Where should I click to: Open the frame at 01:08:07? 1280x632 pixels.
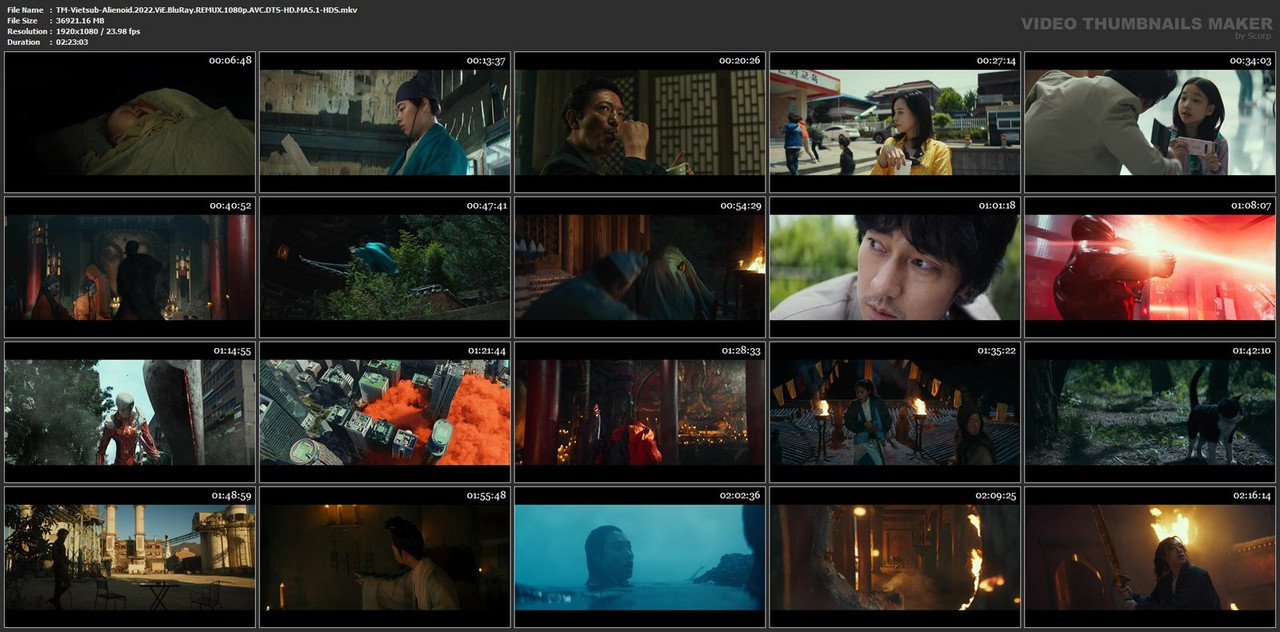pyautogui.click(x=1150, y=267)
